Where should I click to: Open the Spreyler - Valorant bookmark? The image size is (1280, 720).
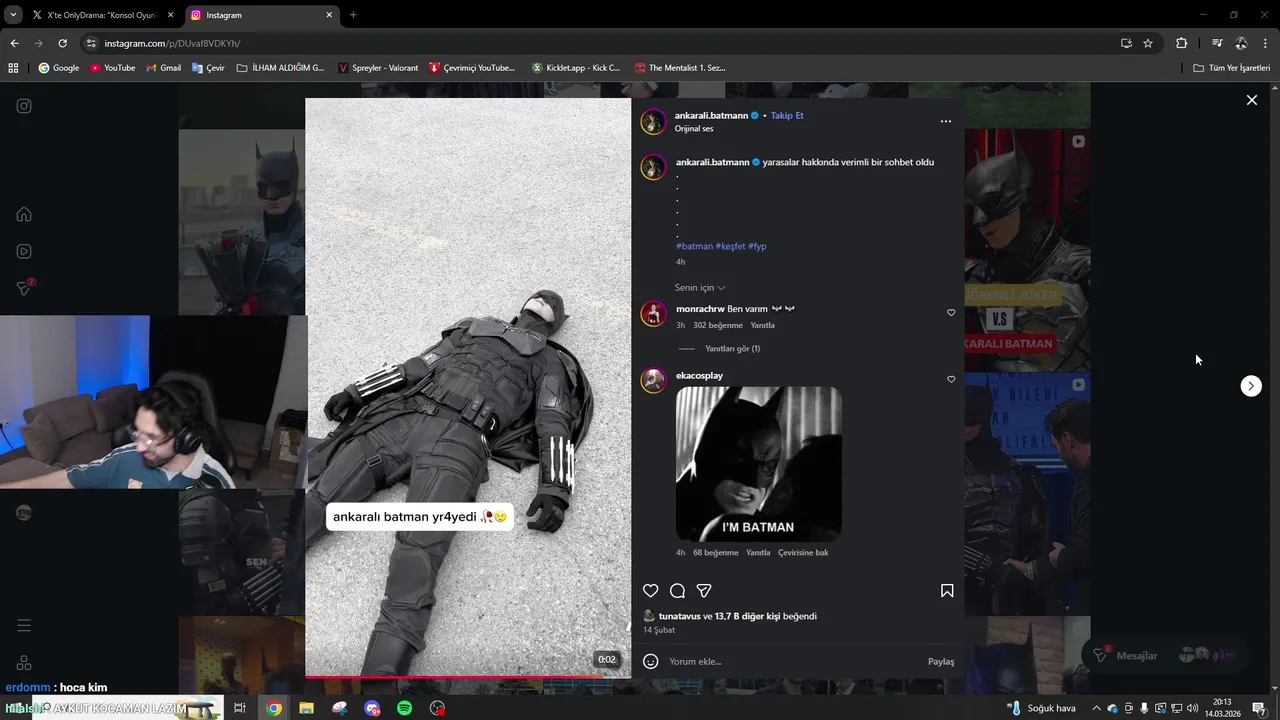point(378,68)
